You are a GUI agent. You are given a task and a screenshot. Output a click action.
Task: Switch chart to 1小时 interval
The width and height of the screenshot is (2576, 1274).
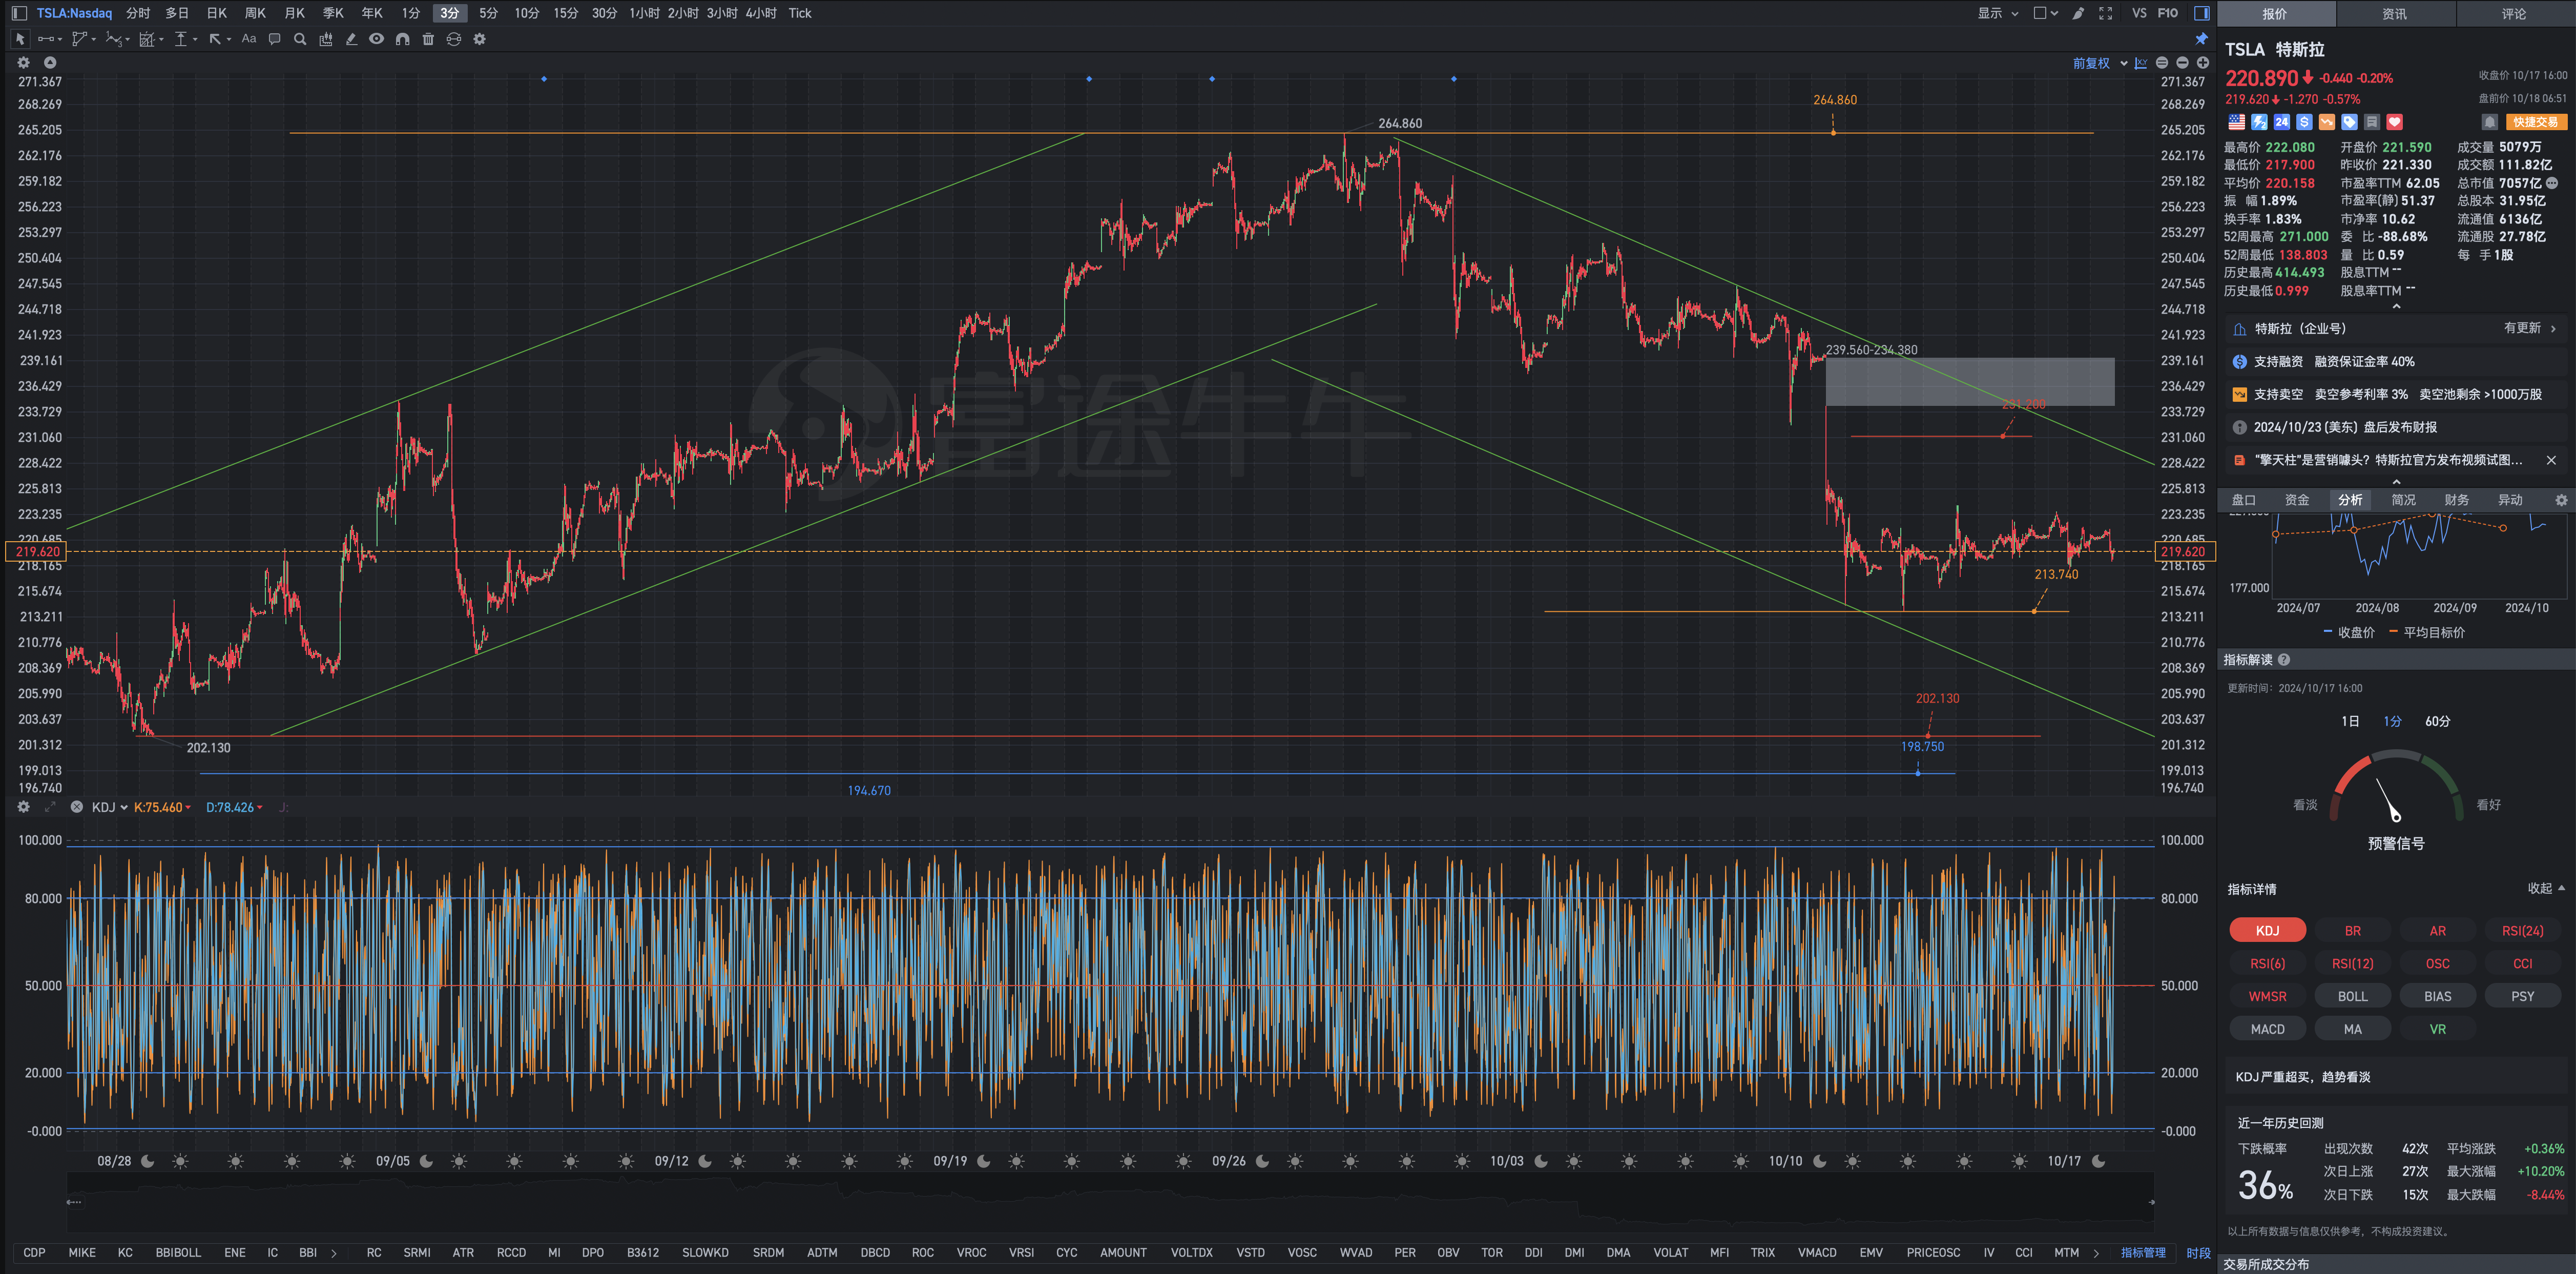coord(644,13)
